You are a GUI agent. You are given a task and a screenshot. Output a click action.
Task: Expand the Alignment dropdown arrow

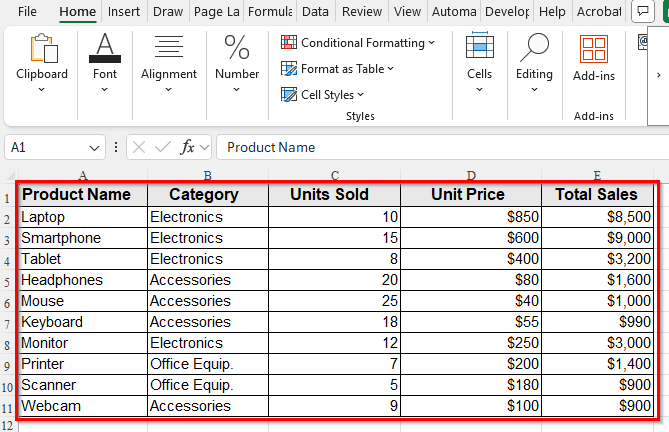click(169, 90)
